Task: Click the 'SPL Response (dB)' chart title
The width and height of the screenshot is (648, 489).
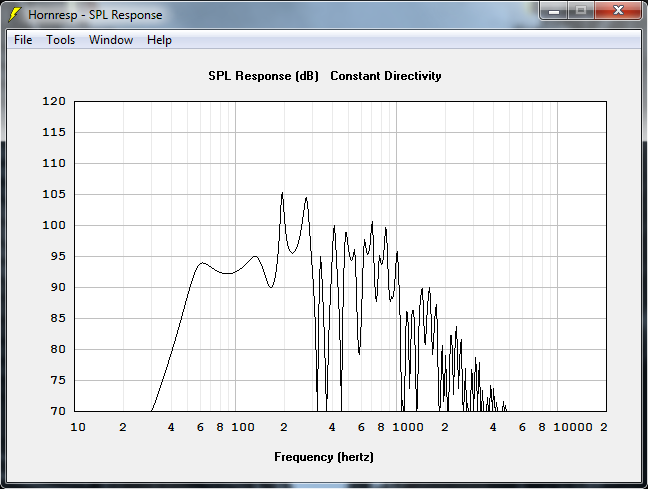Action: [x=263, y=76]
